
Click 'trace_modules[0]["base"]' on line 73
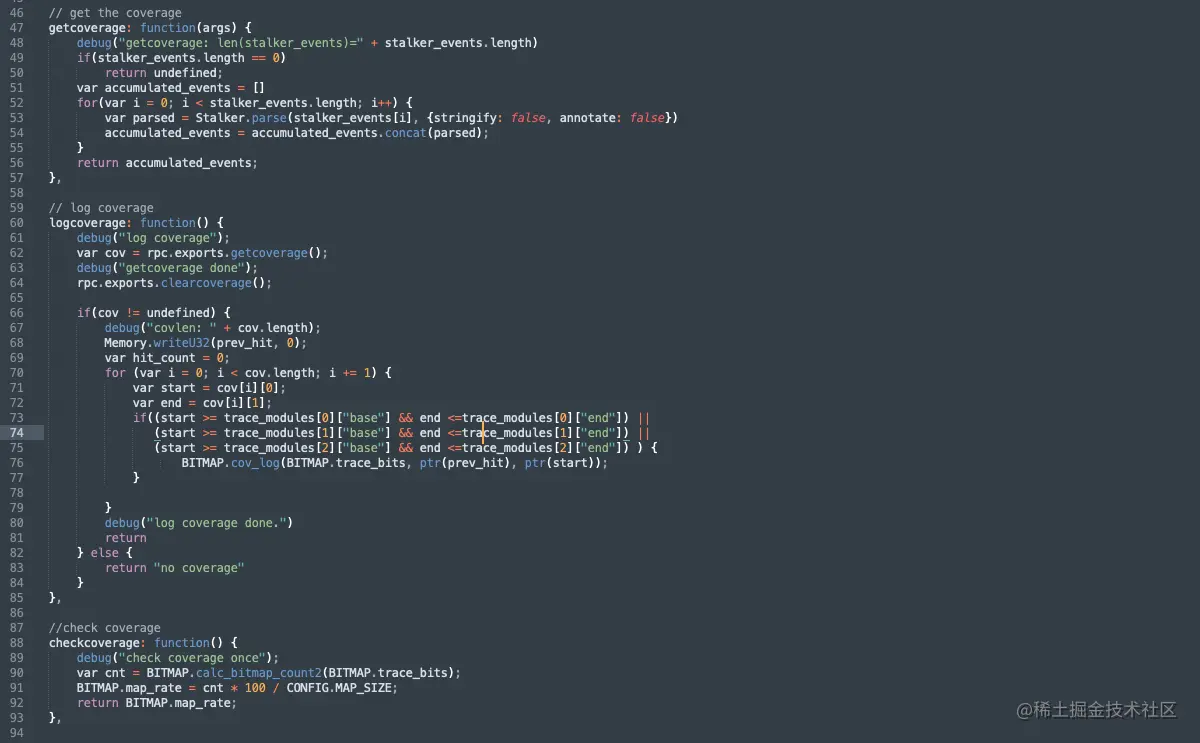point(307,418)
